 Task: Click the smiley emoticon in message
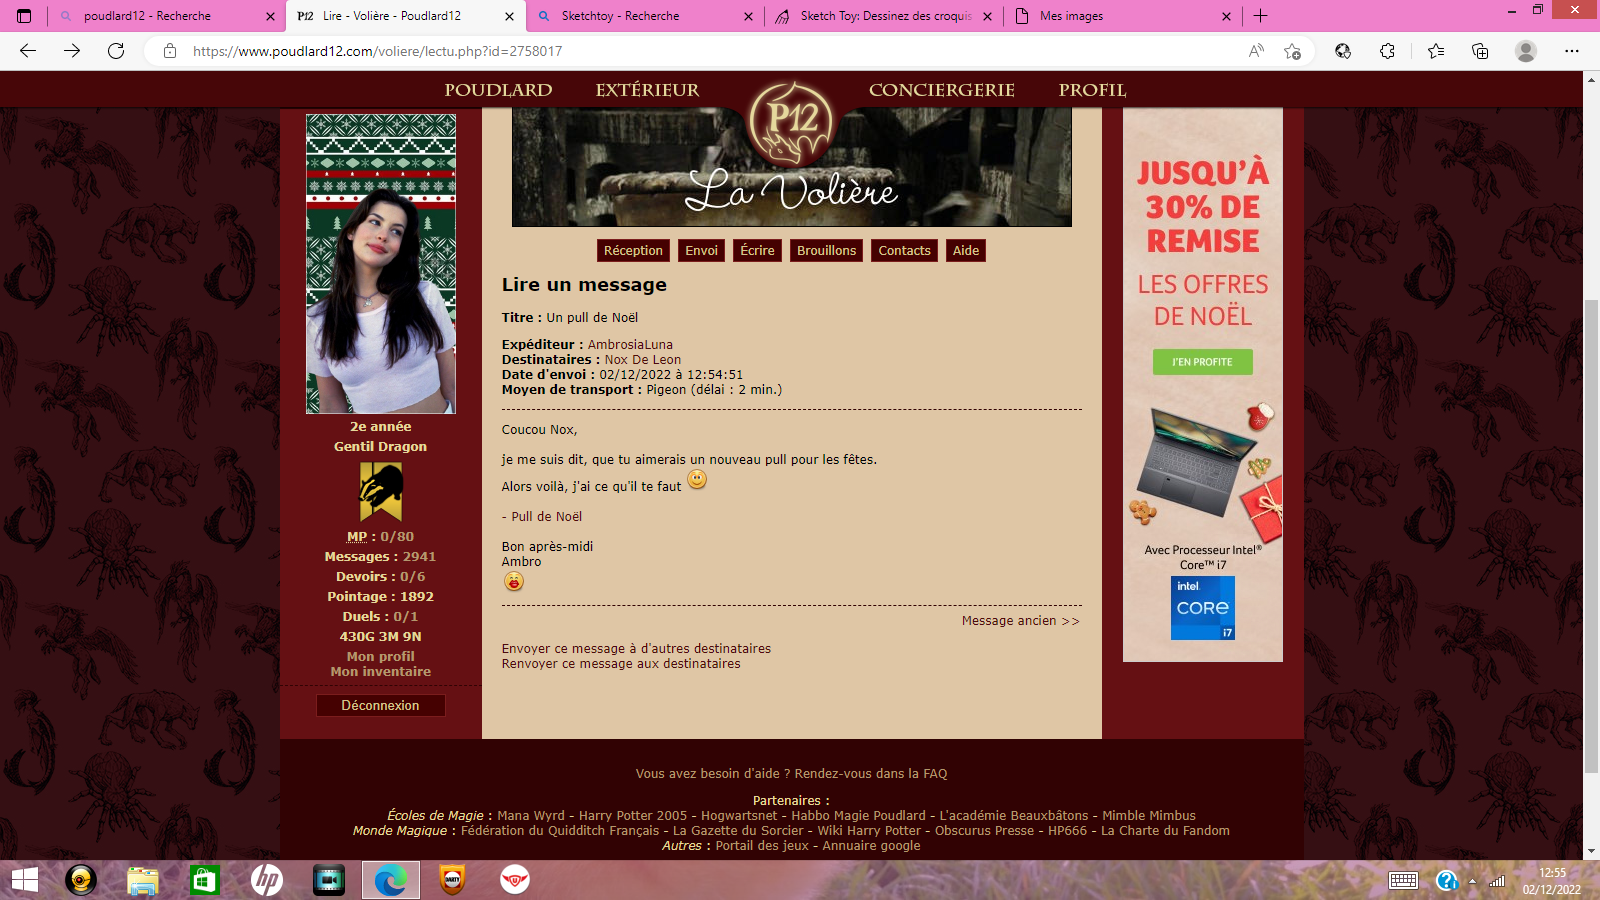pos(697,480)
